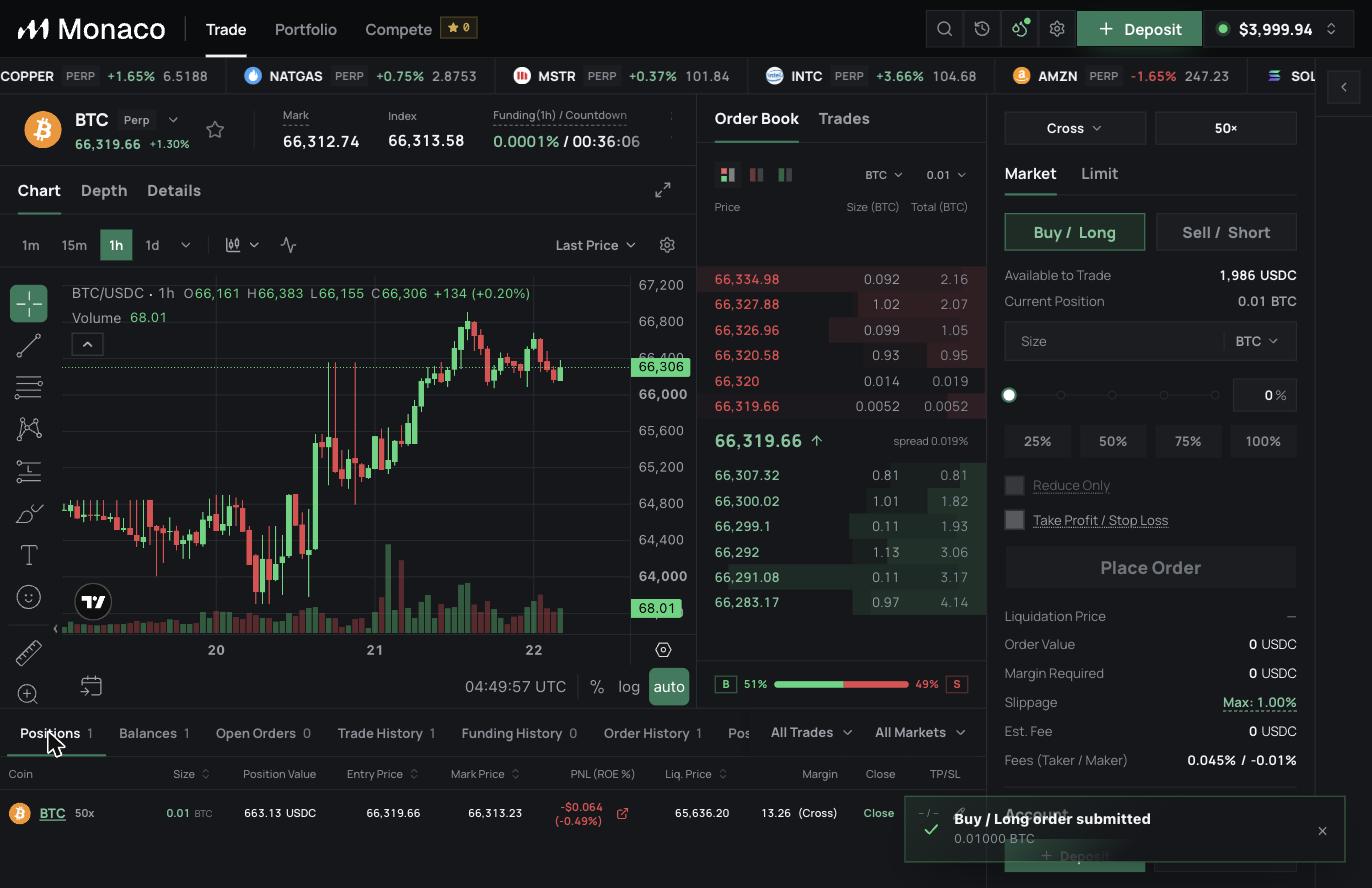Click the Deposit button in header
This screenshot has height=888, width=1372.
click(x=1139, y=29)
